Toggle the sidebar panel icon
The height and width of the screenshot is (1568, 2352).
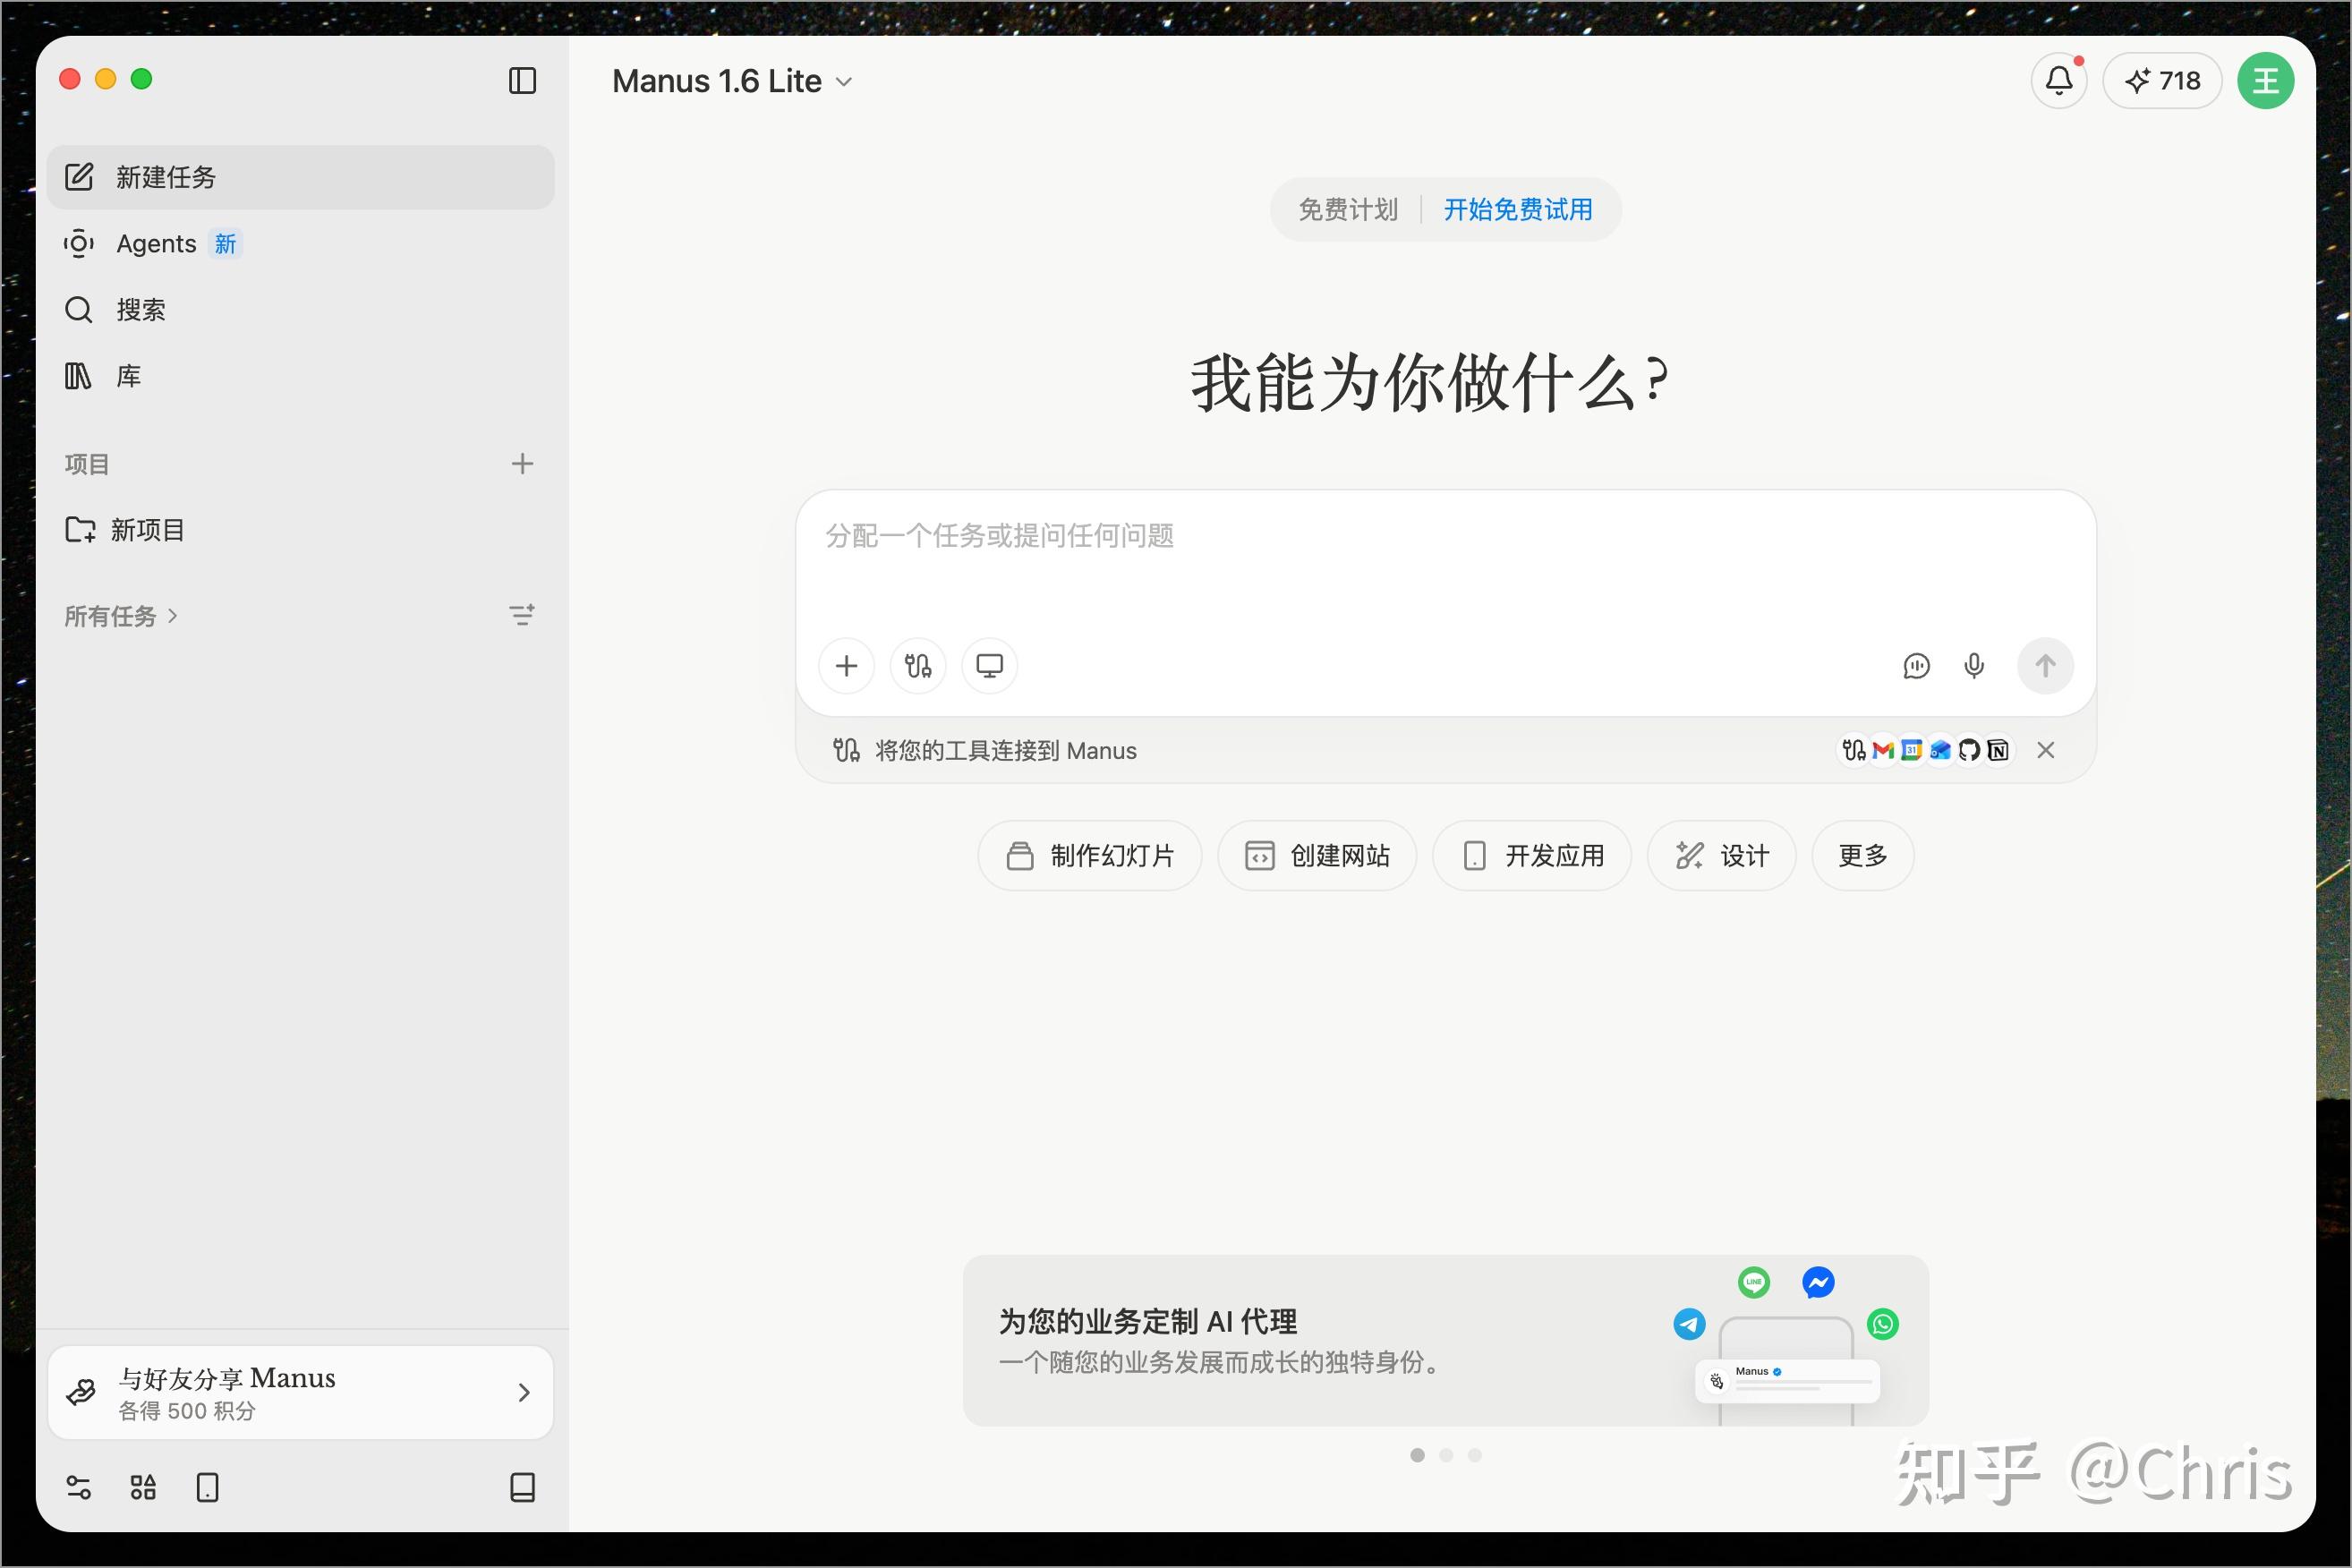pyautogui.click(x=522, y=81)
